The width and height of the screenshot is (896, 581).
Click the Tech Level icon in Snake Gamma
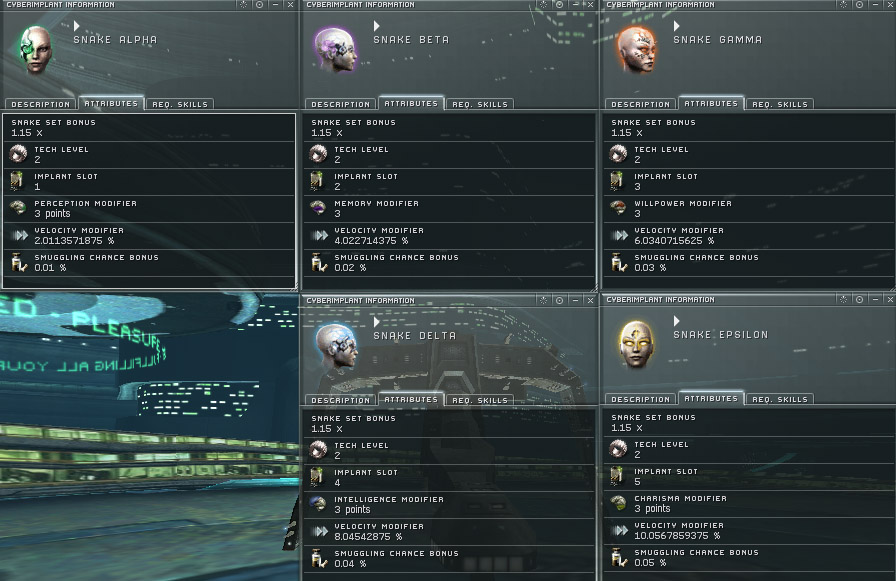(x=618, y=154)
